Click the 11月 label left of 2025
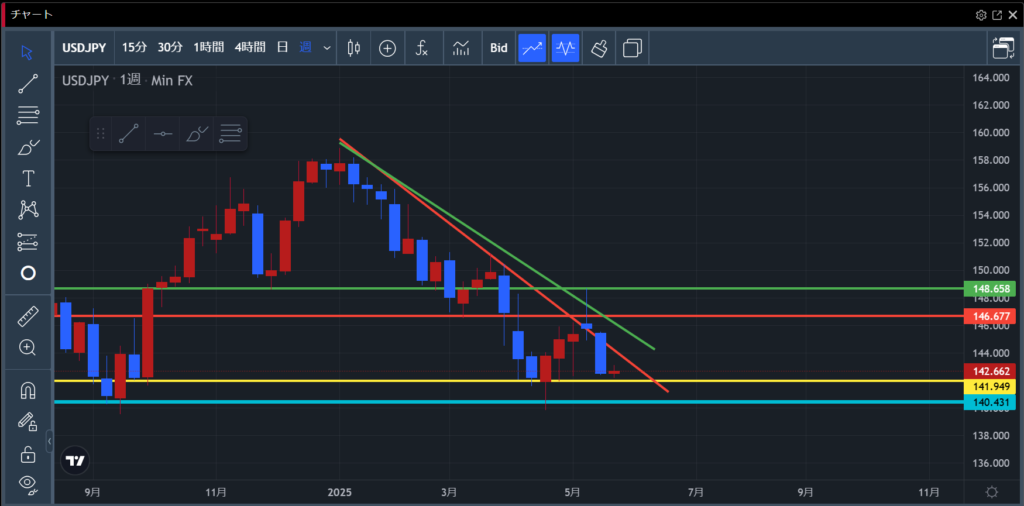This screenshot has width=1024, height=506. (216, 492)
